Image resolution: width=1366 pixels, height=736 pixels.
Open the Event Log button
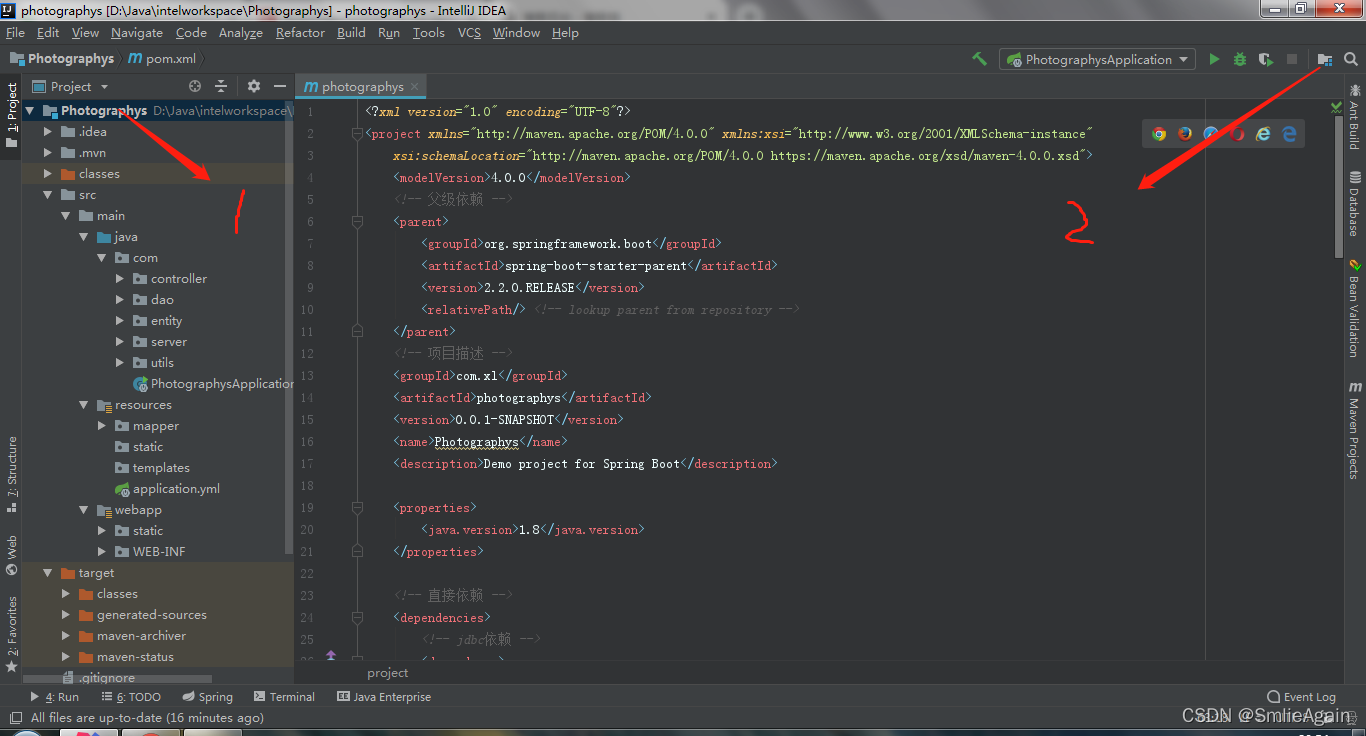[x=1301, y=697]
